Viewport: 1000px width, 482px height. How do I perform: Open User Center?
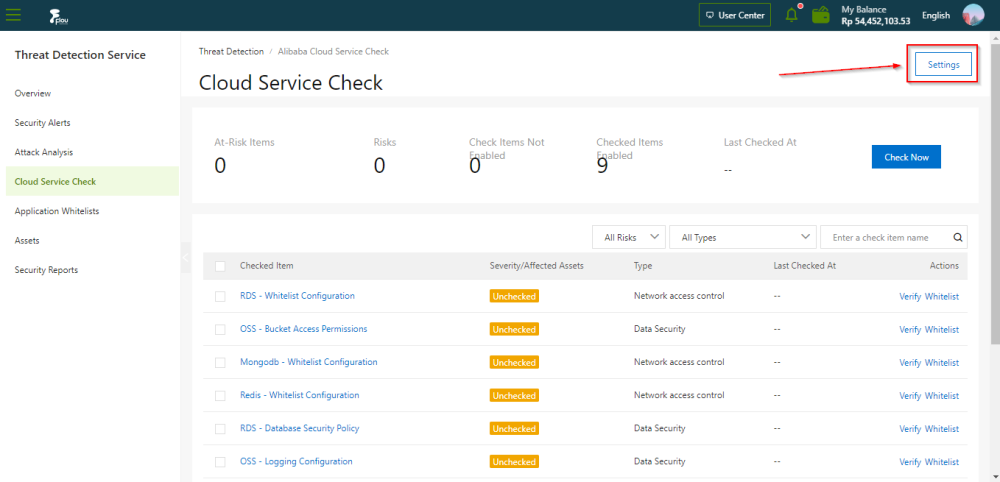click(735, 15)
